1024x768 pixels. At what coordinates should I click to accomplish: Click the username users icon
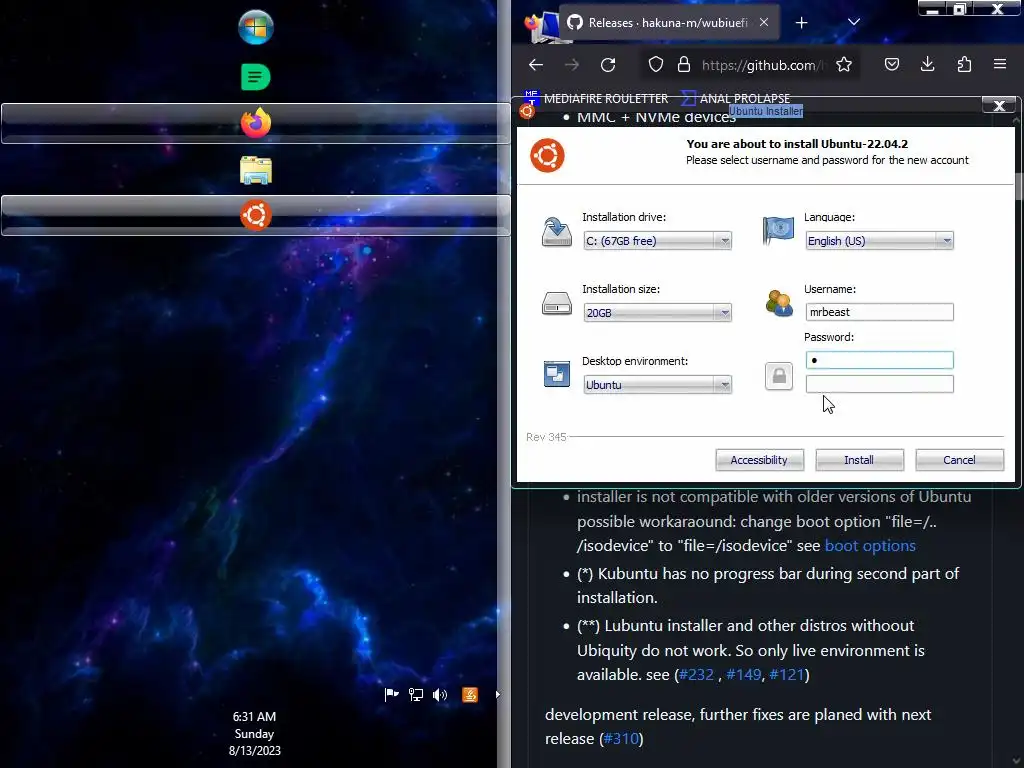pyautogui.click(x=778, y=303)
